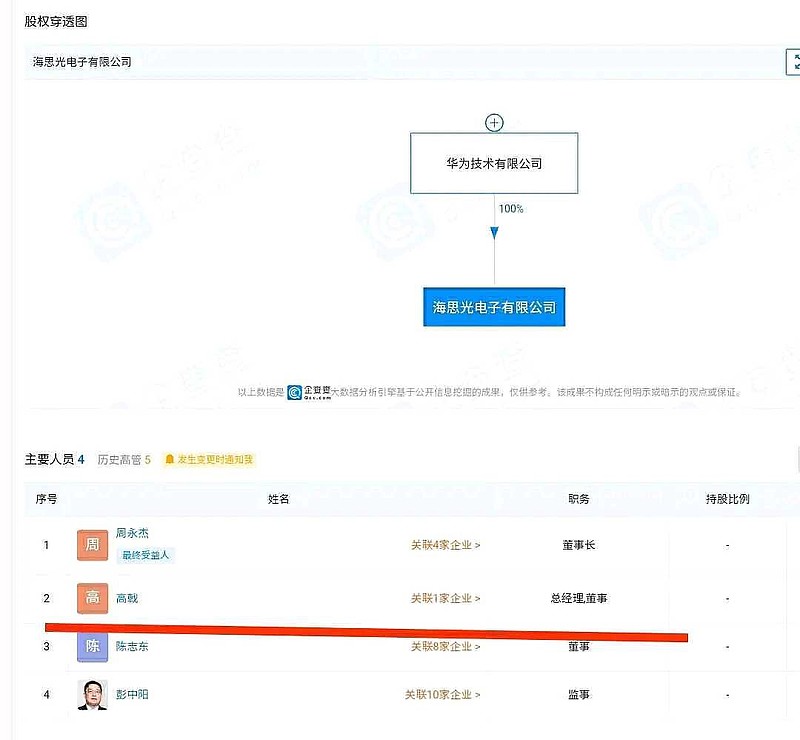This screenshot has width=800, height=740.
Task: Click the 序号 column header
Action: point(46,499)
